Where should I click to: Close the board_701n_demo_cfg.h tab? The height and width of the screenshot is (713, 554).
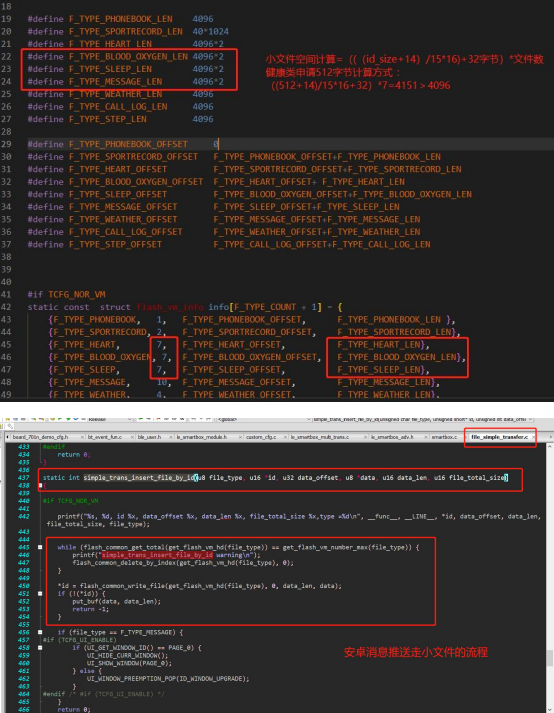click(x=82, y=437)
